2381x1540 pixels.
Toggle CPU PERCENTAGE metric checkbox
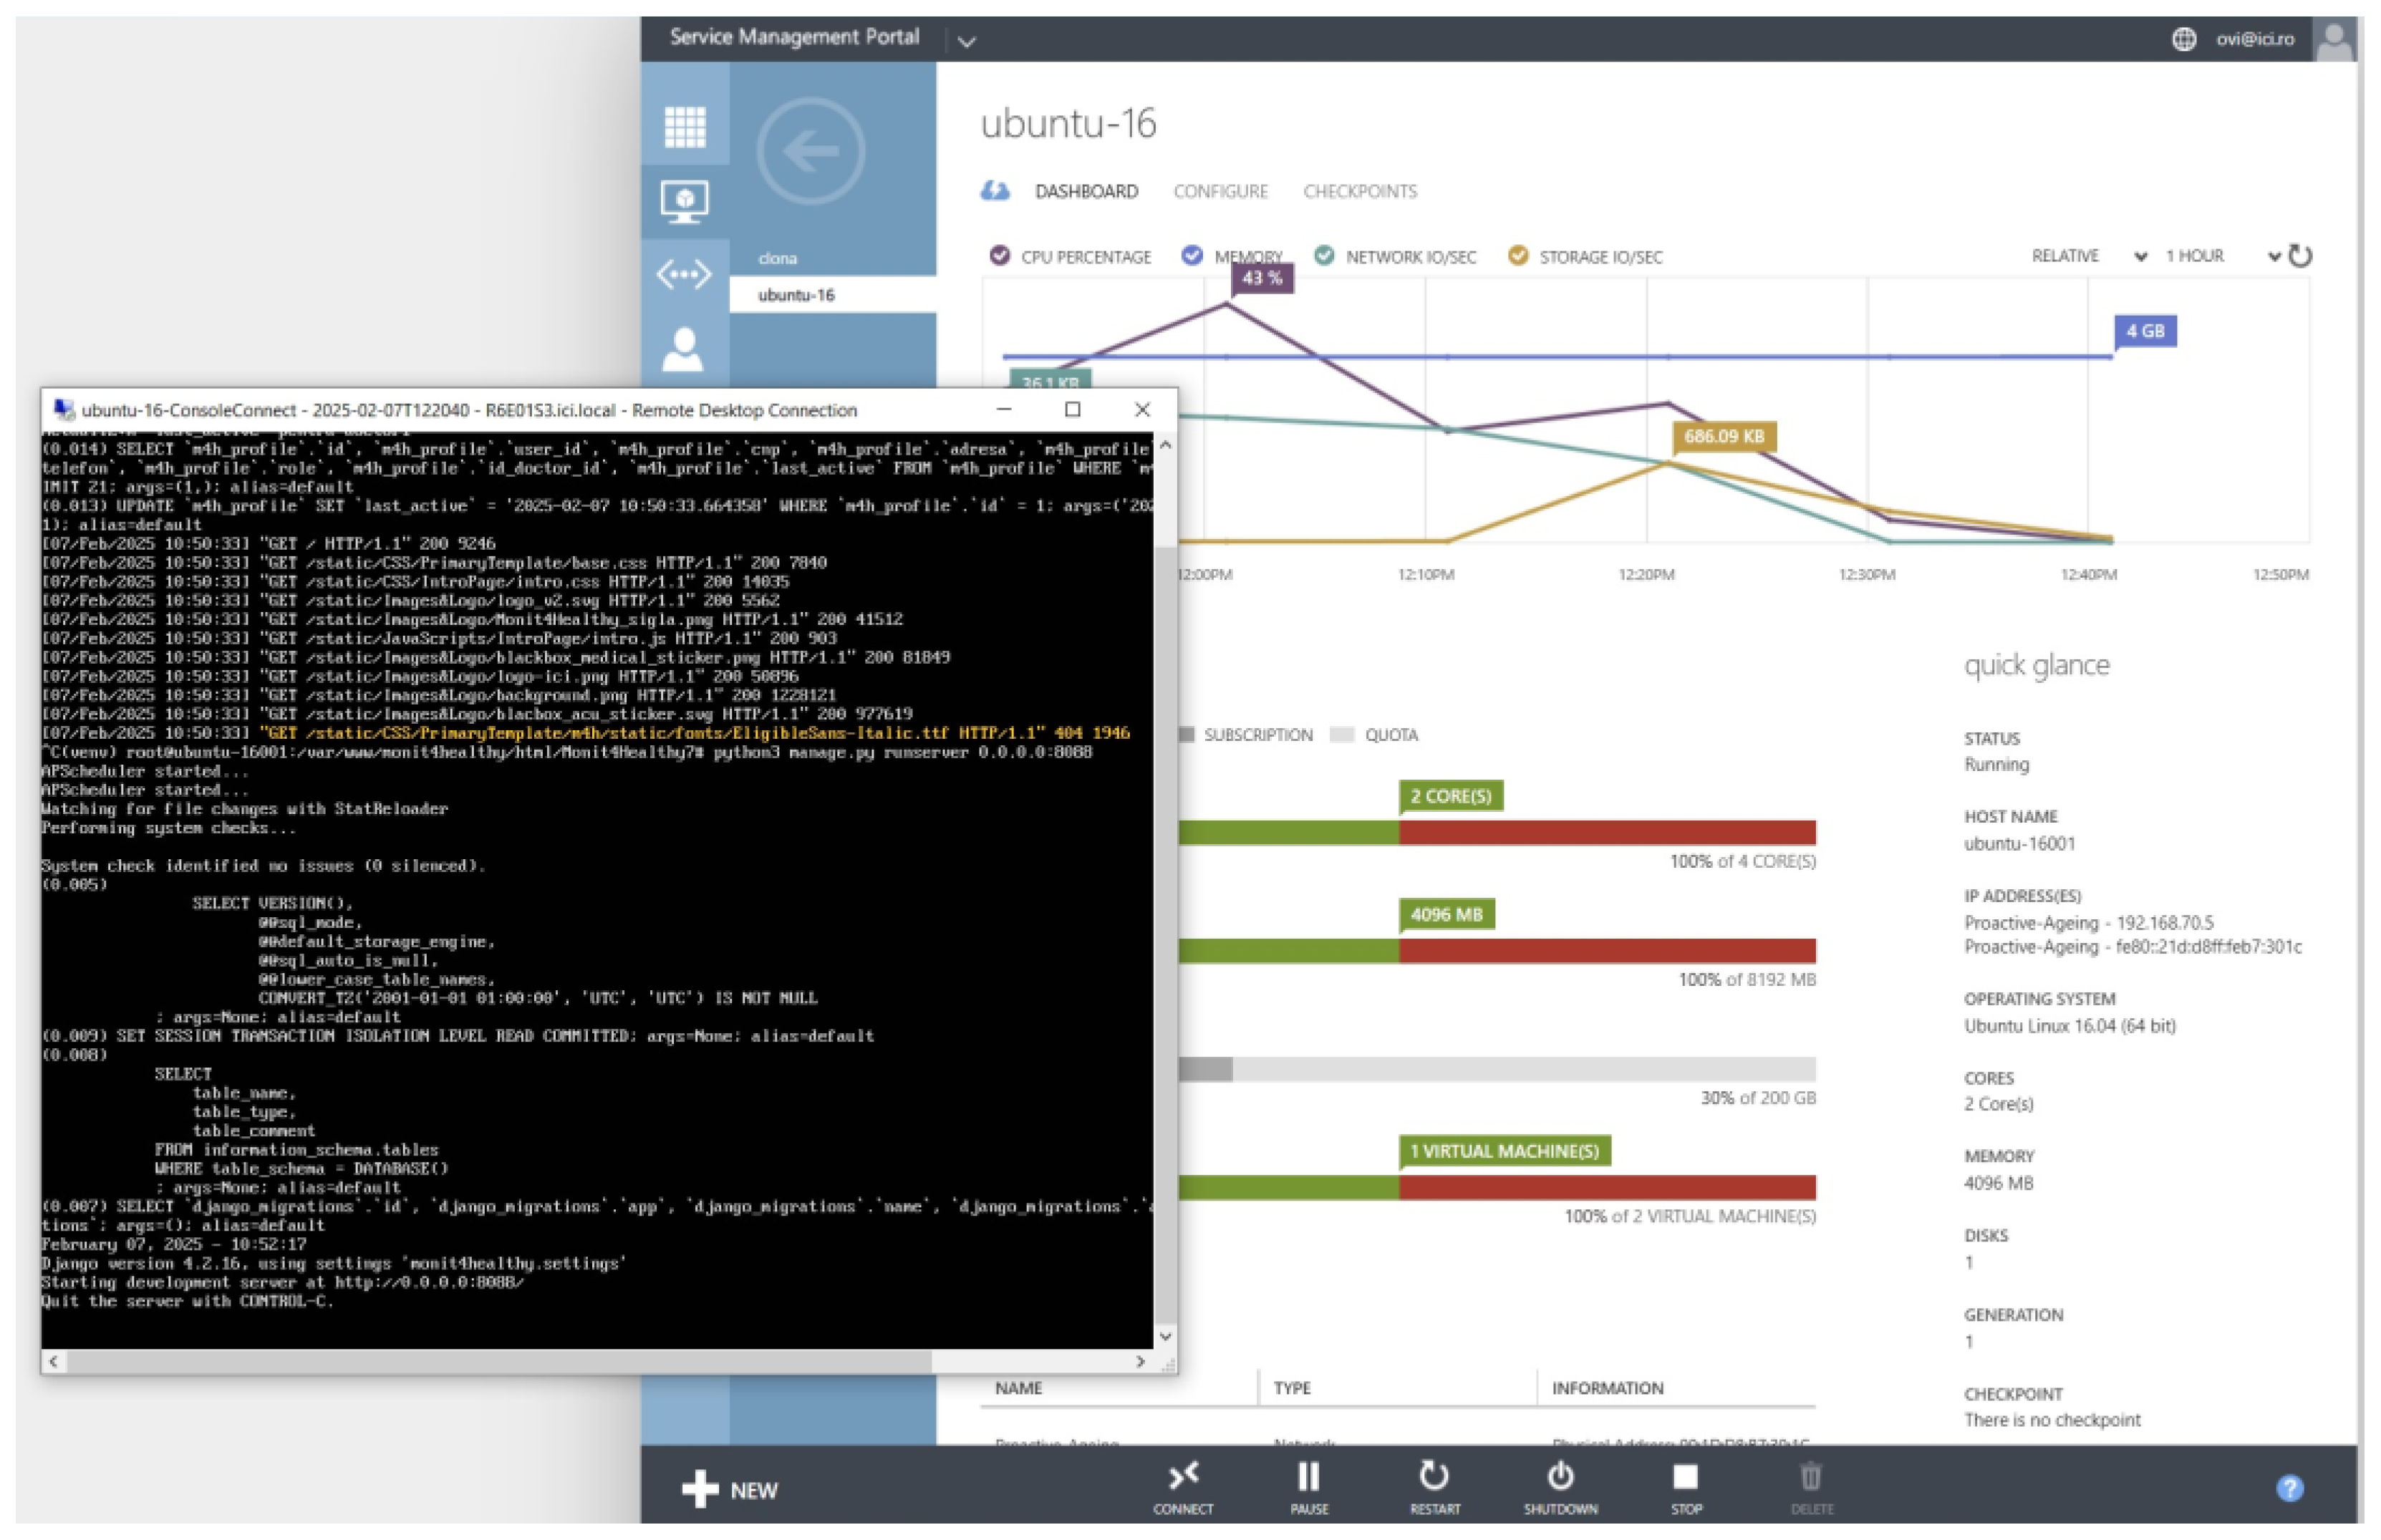click(999, 256)
